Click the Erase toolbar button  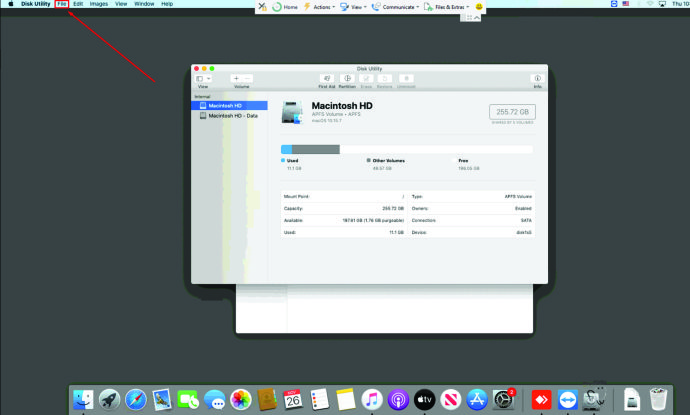pos(366,79)
